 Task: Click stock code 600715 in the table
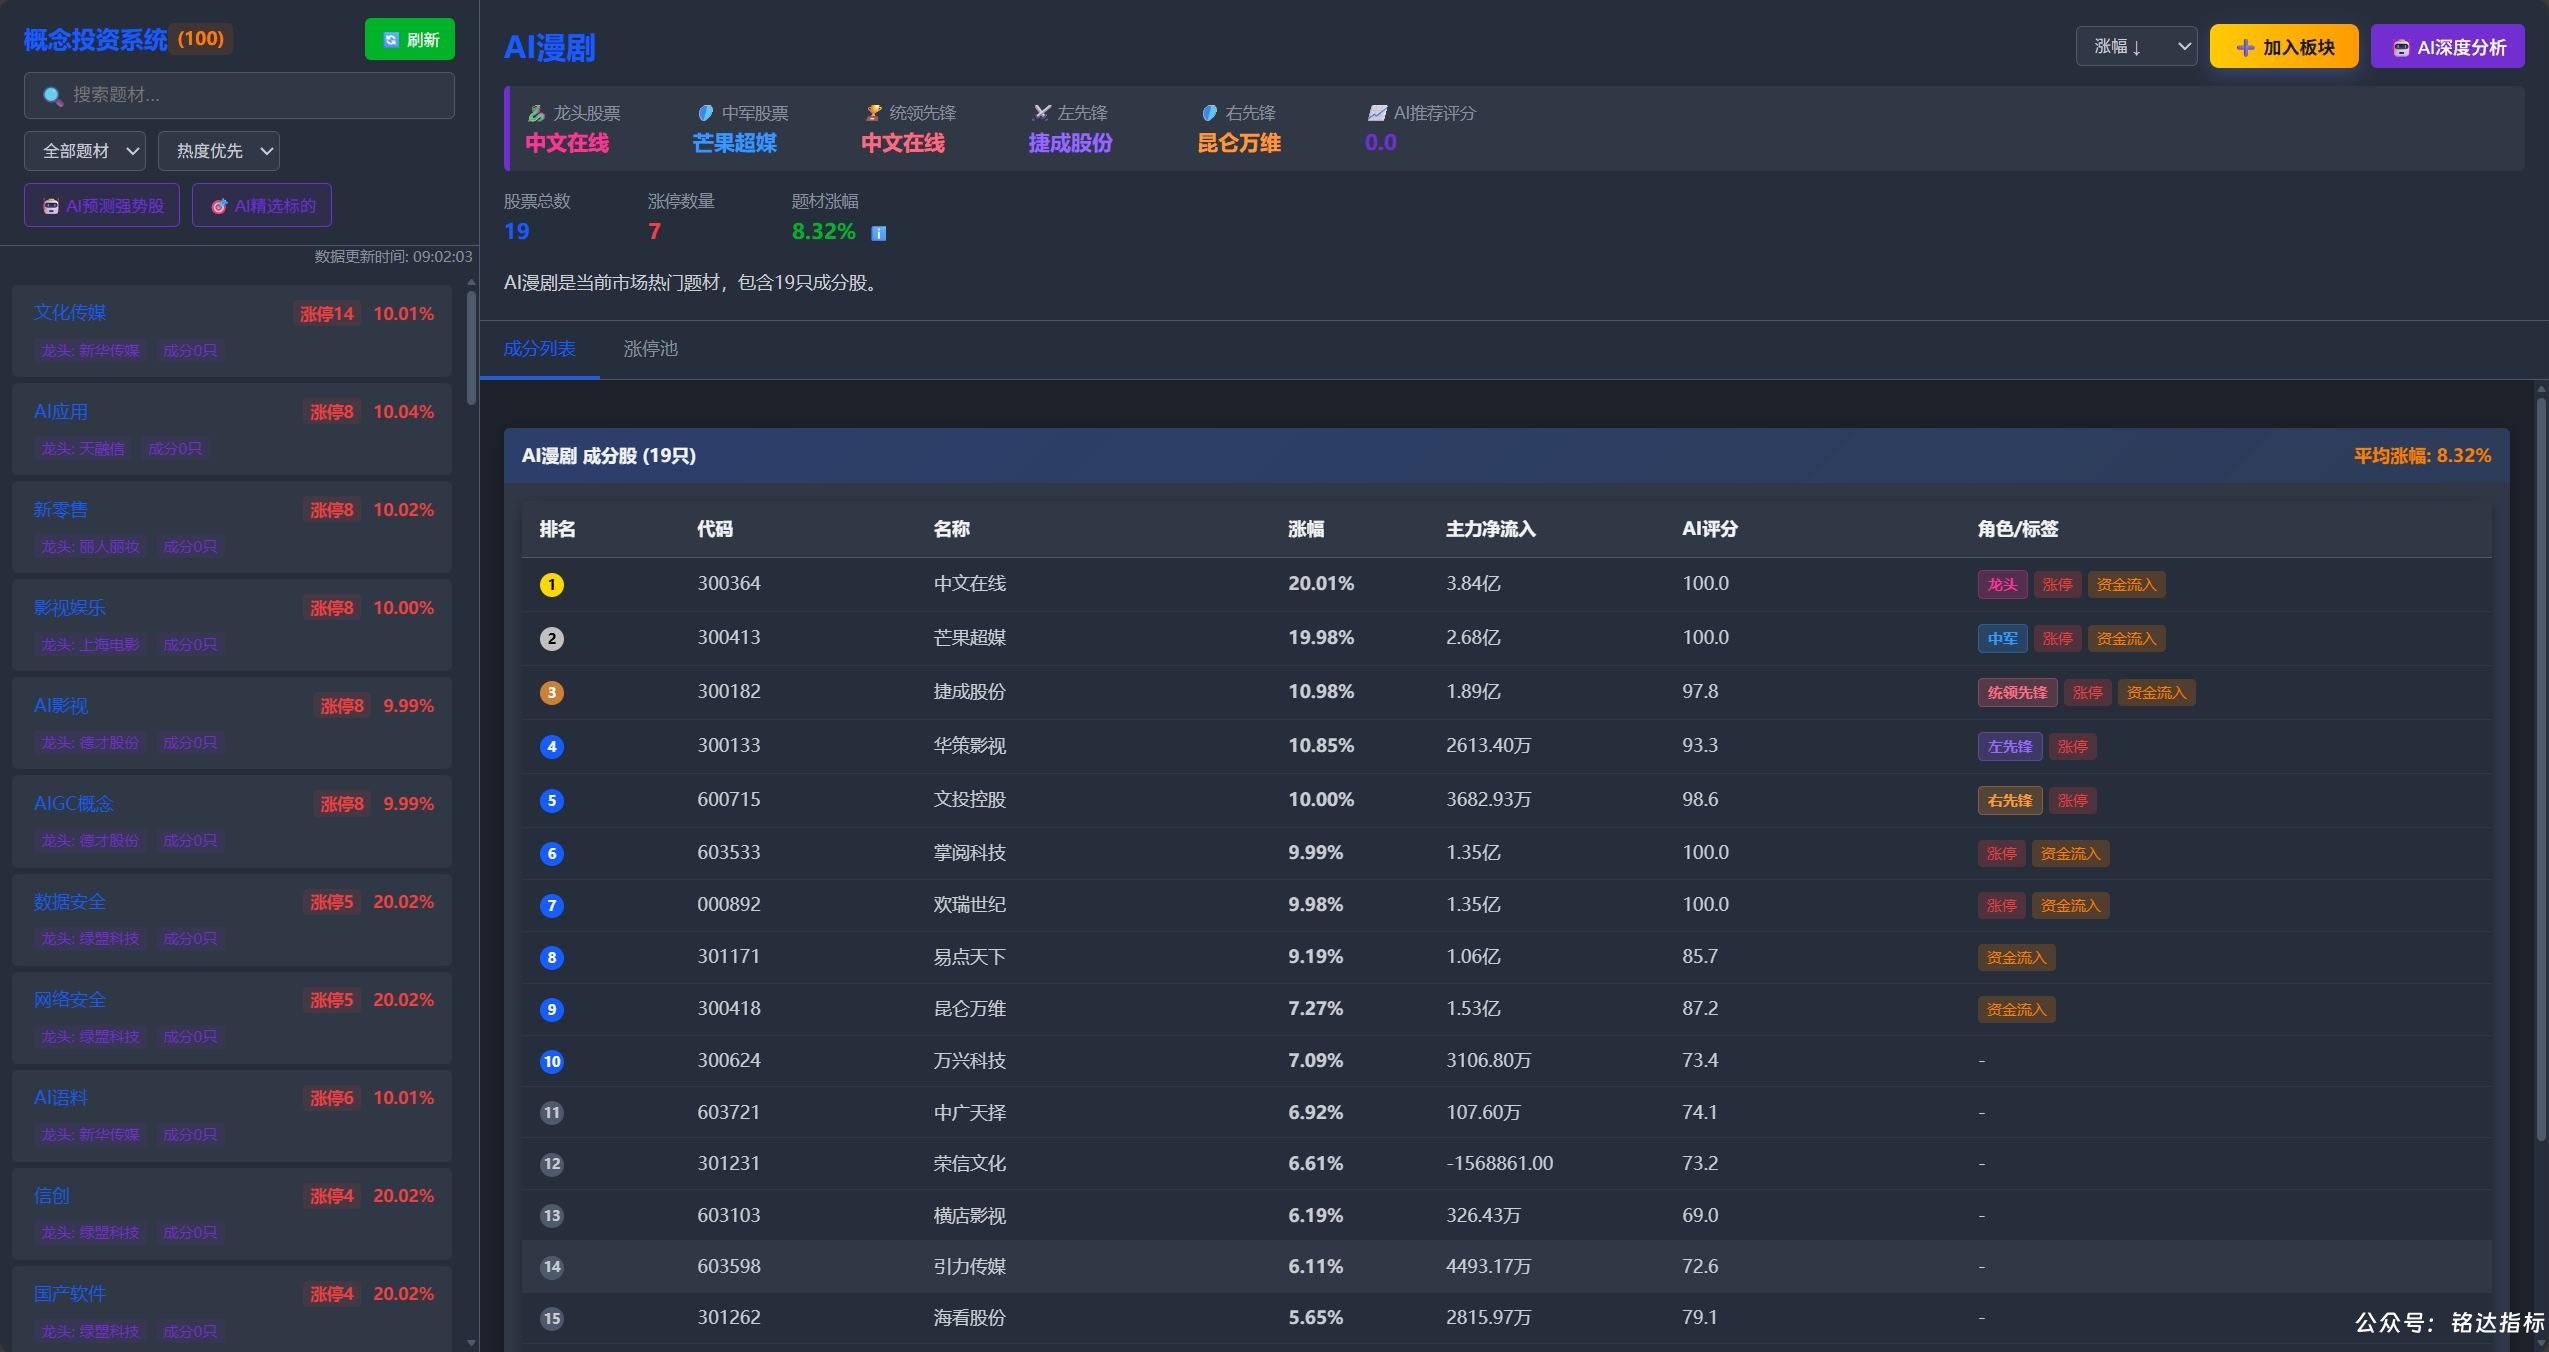coord(729,799)
